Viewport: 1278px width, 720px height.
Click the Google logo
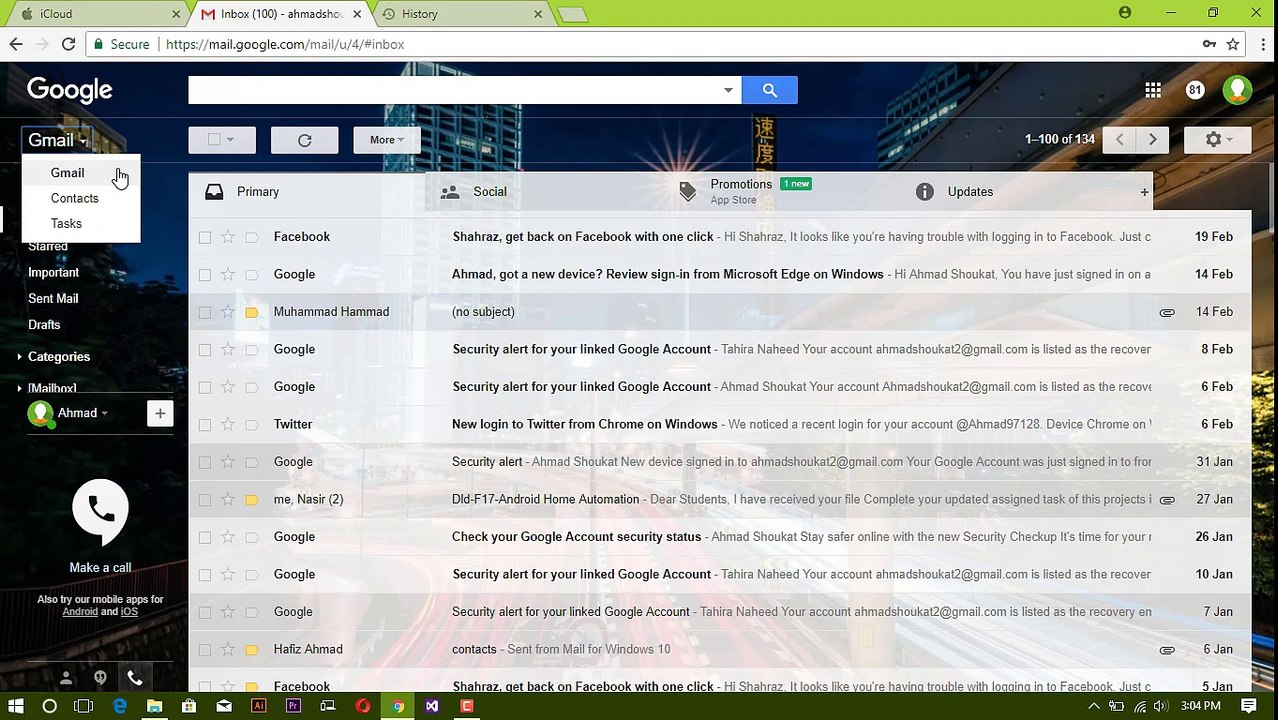(70, 90)
